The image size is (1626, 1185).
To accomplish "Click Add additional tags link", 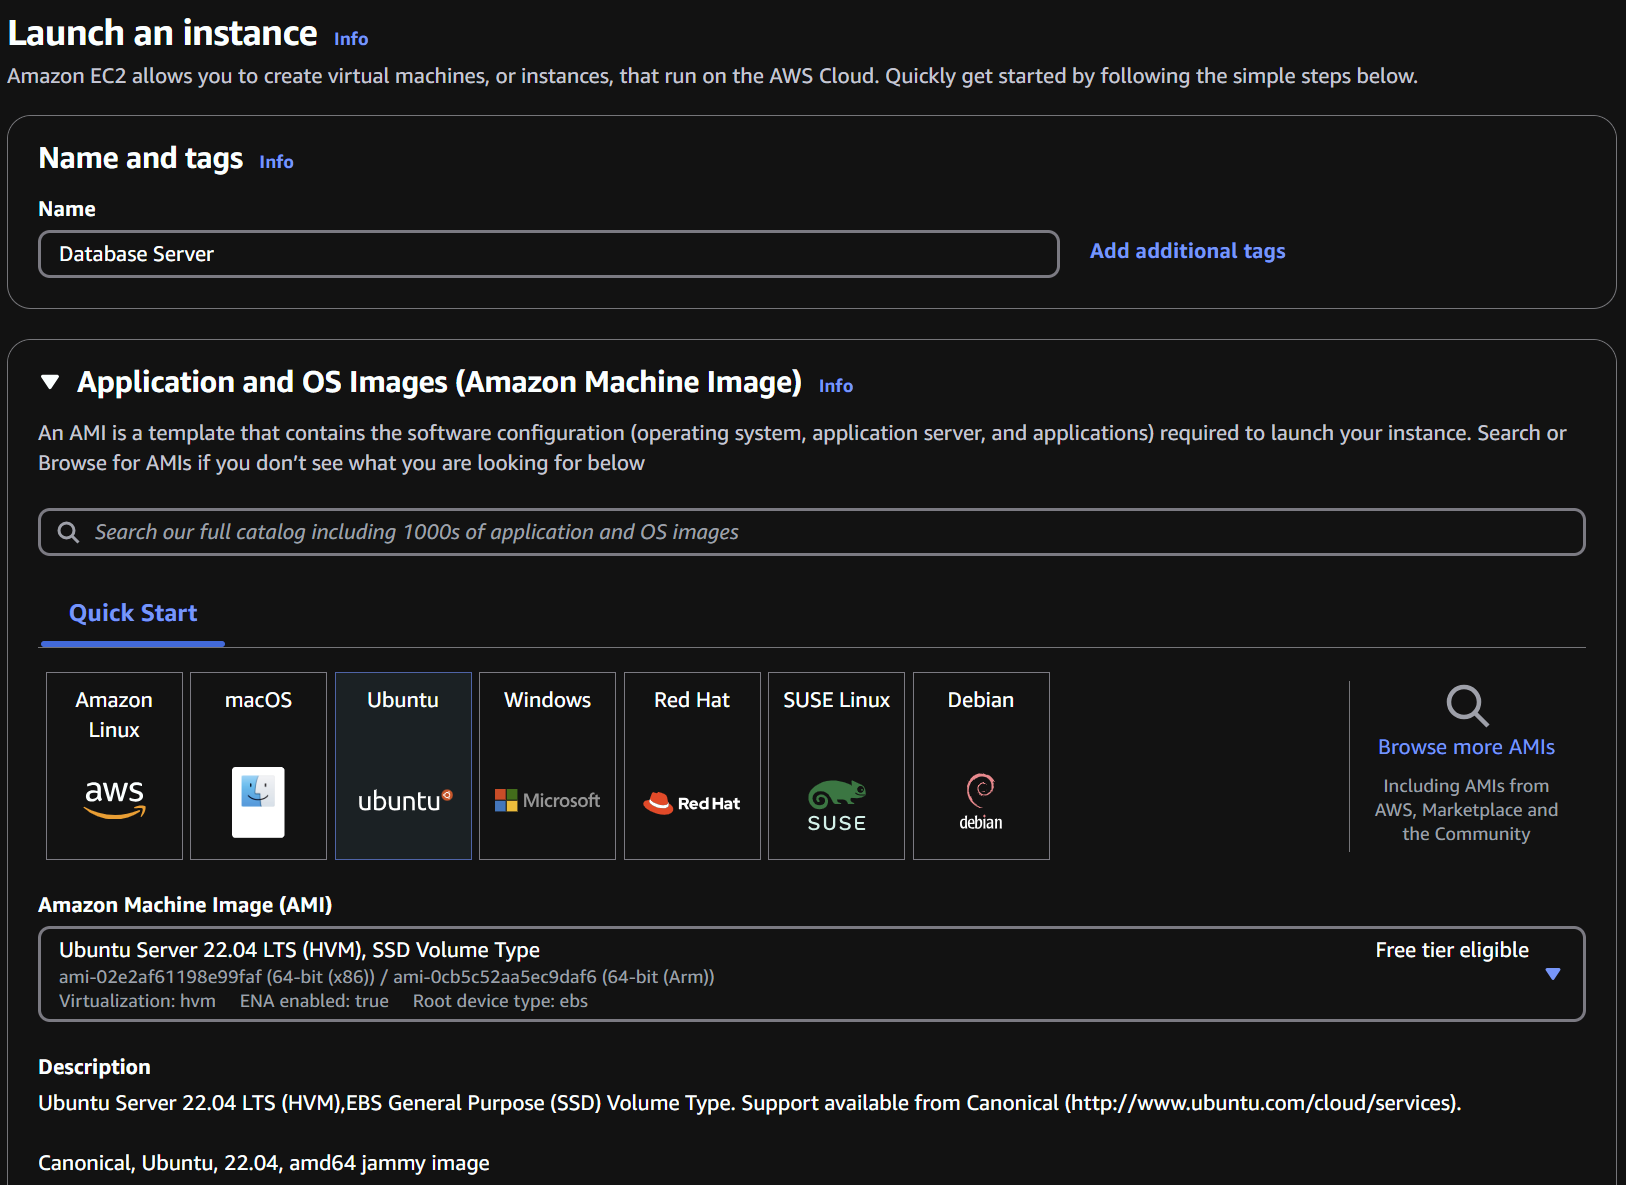I will (x=1187, y=251).
